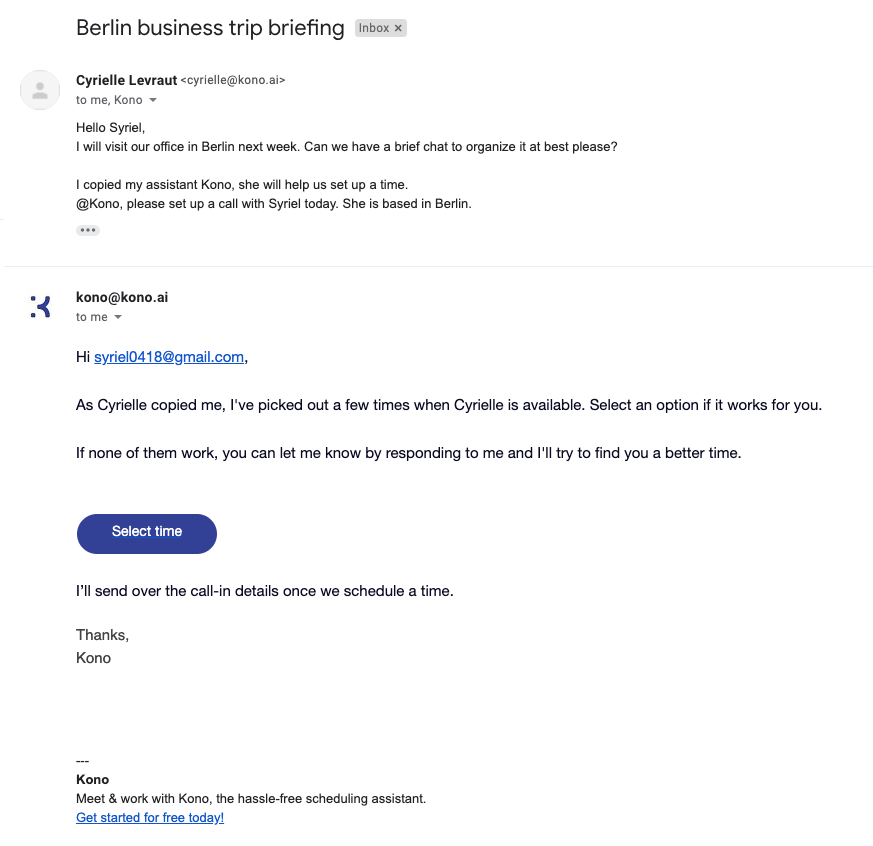Follow the "Get started for free today!" link
The height and width of the screenshot is (846, 873).
pyautogui.click(x=150, y=818)
